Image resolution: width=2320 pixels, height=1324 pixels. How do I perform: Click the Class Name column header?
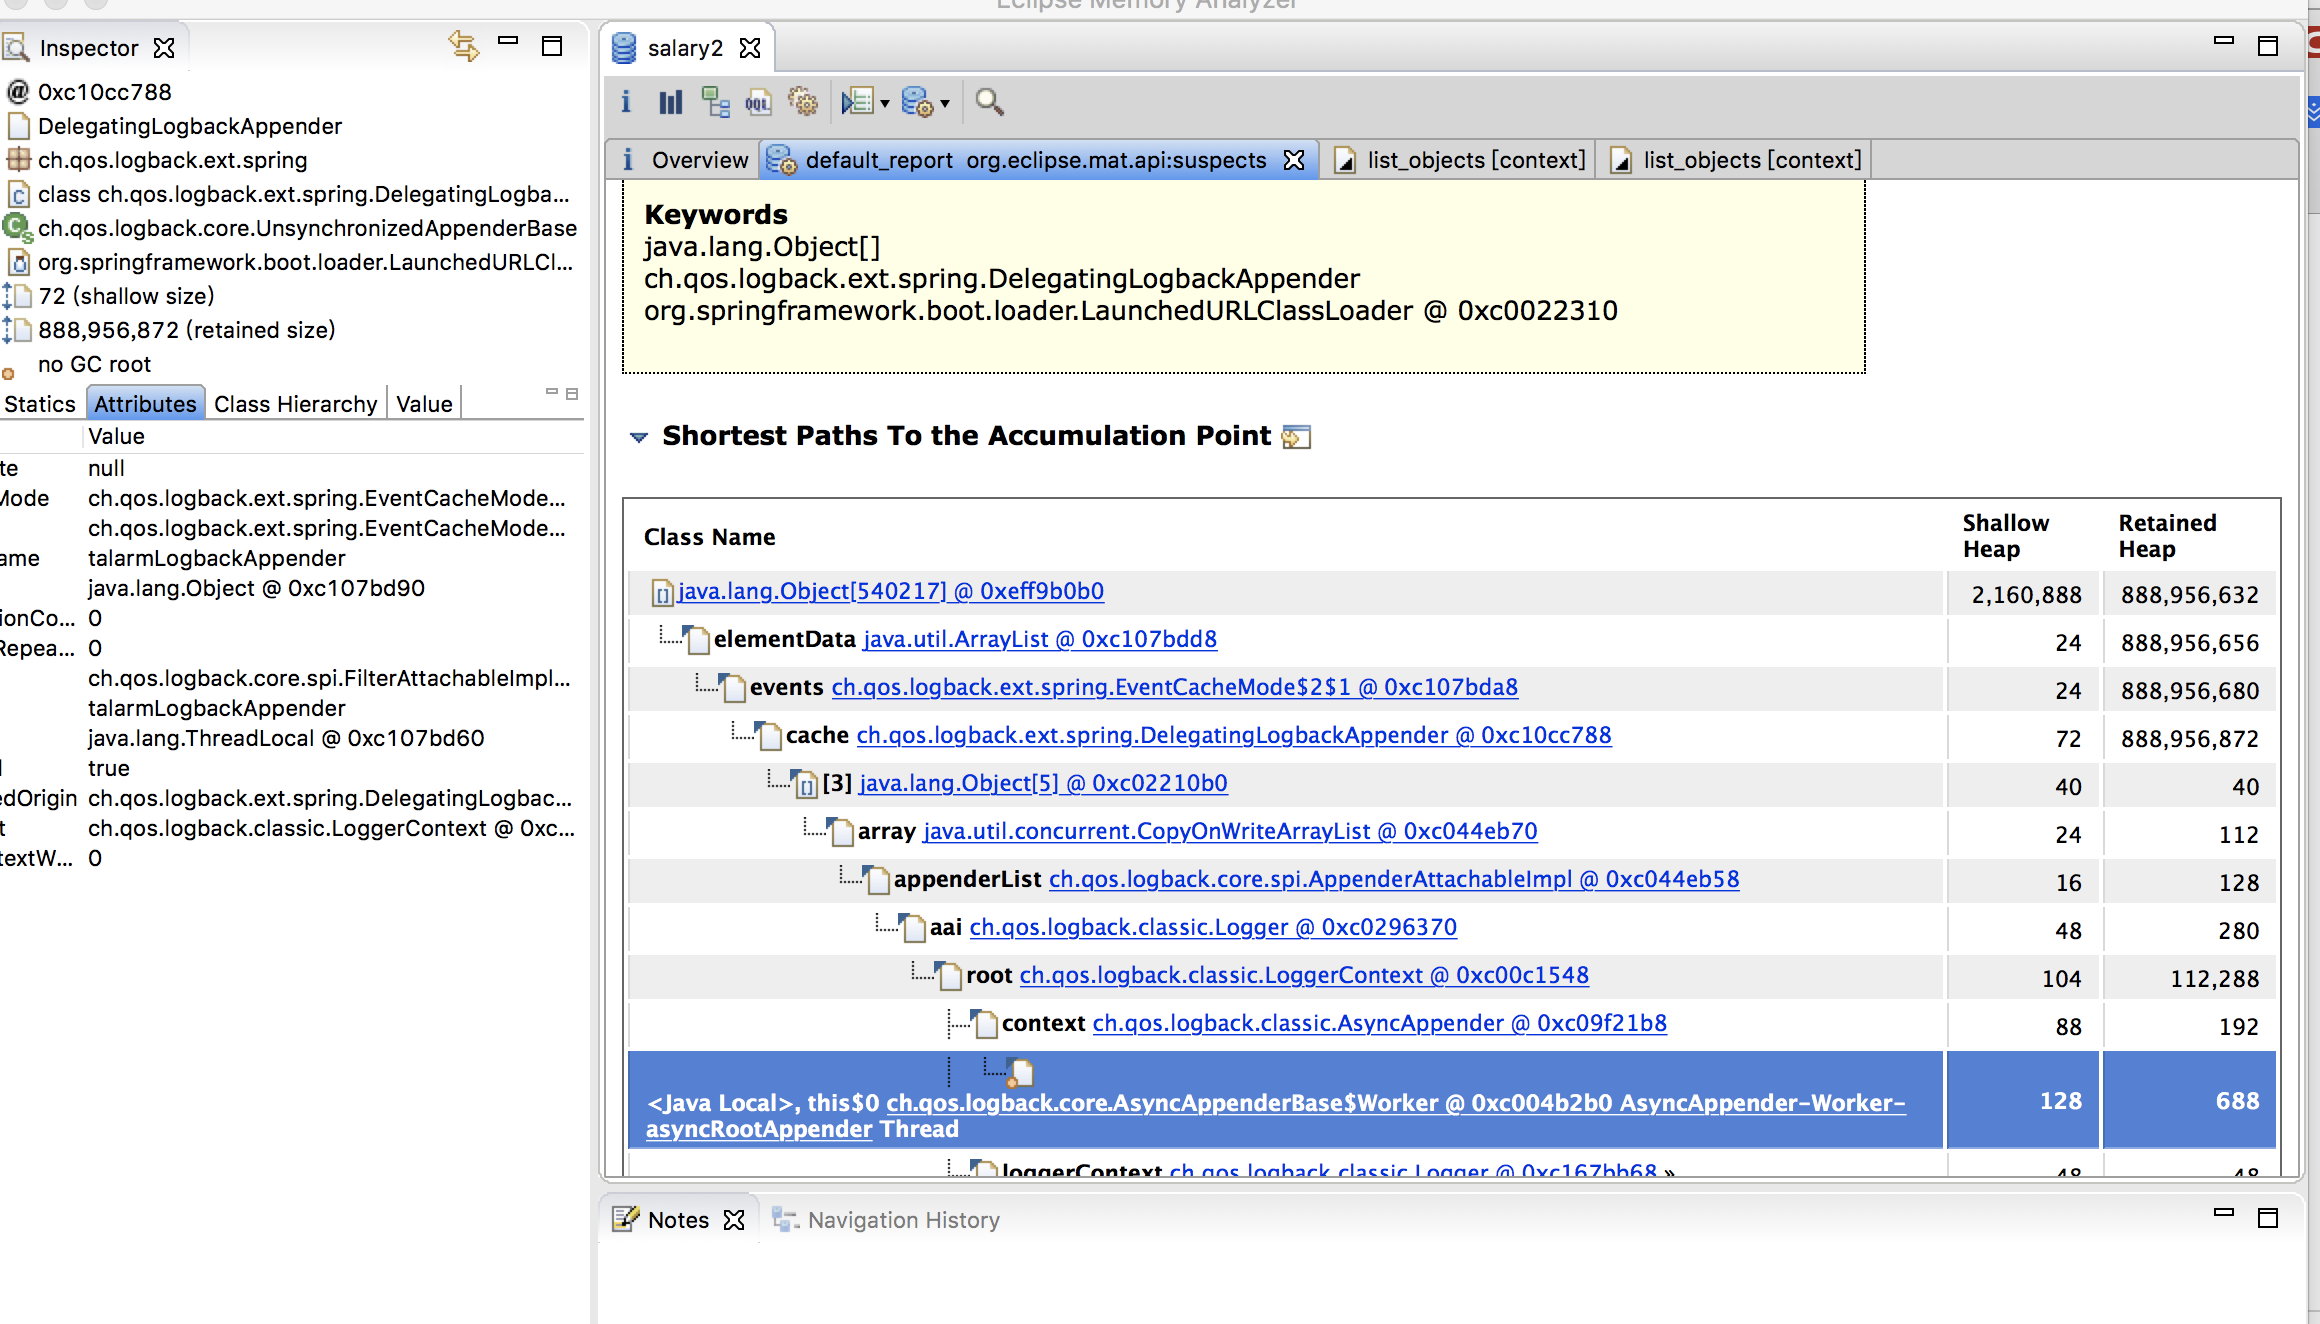click(710, 537)
